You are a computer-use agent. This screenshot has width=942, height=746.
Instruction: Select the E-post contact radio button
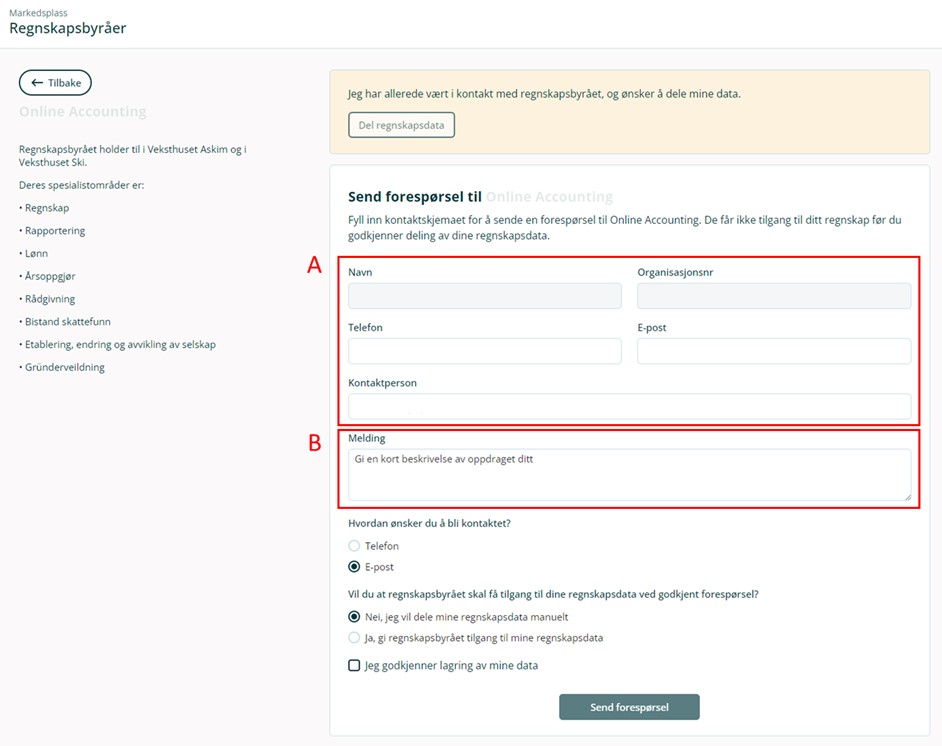354,567
